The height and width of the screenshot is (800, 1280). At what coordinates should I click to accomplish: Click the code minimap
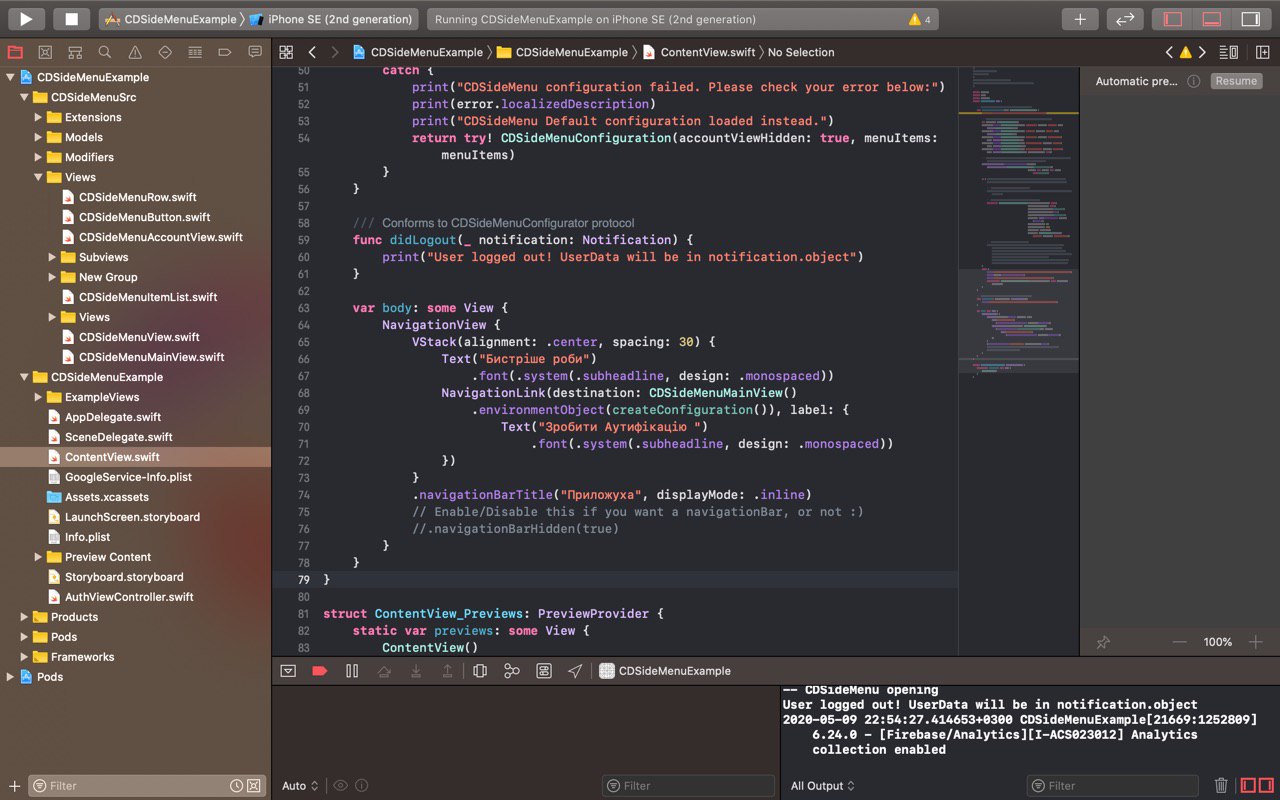(x=1018, y=360)
